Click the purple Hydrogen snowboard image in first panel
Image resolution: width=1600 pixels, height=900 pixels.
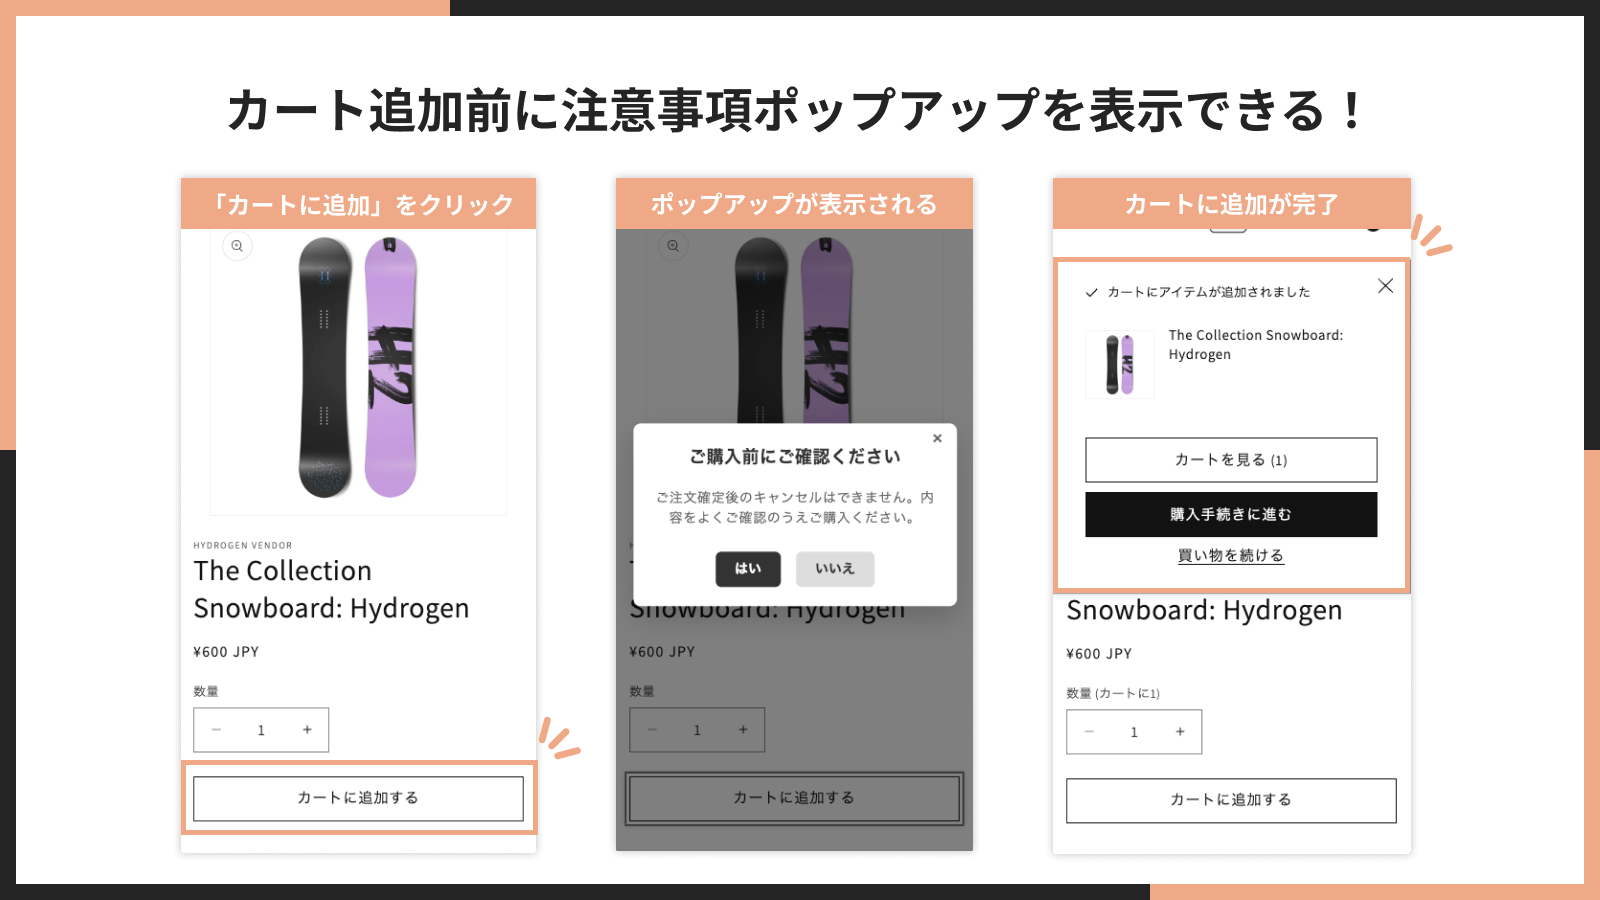coord(390,367)
